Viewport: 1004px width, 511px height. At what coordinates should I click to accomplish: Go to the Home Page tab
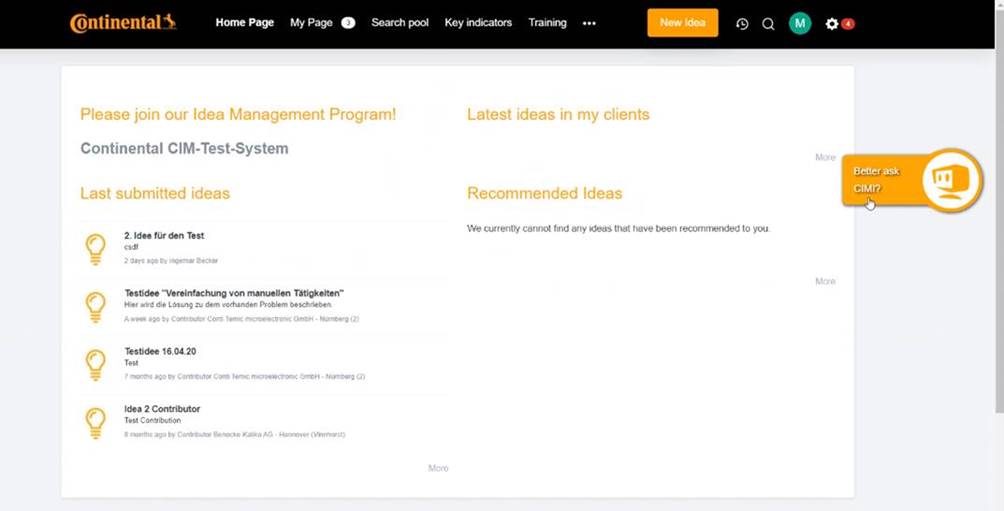tap(245, 23)
